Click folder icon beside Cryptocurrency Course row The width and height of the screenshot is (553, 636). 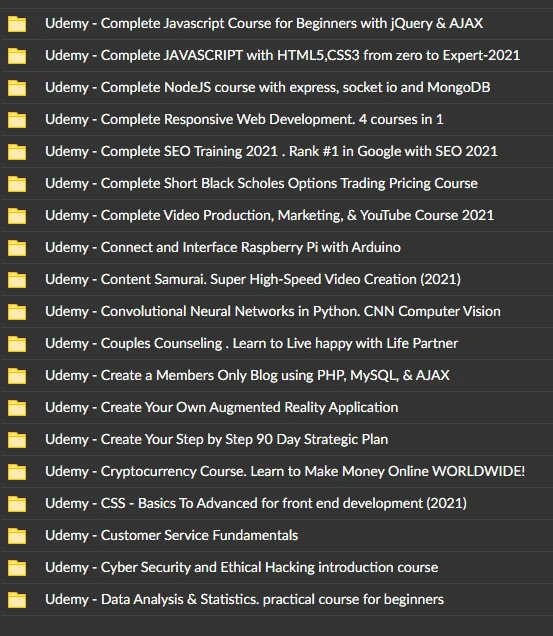(17, 473)
